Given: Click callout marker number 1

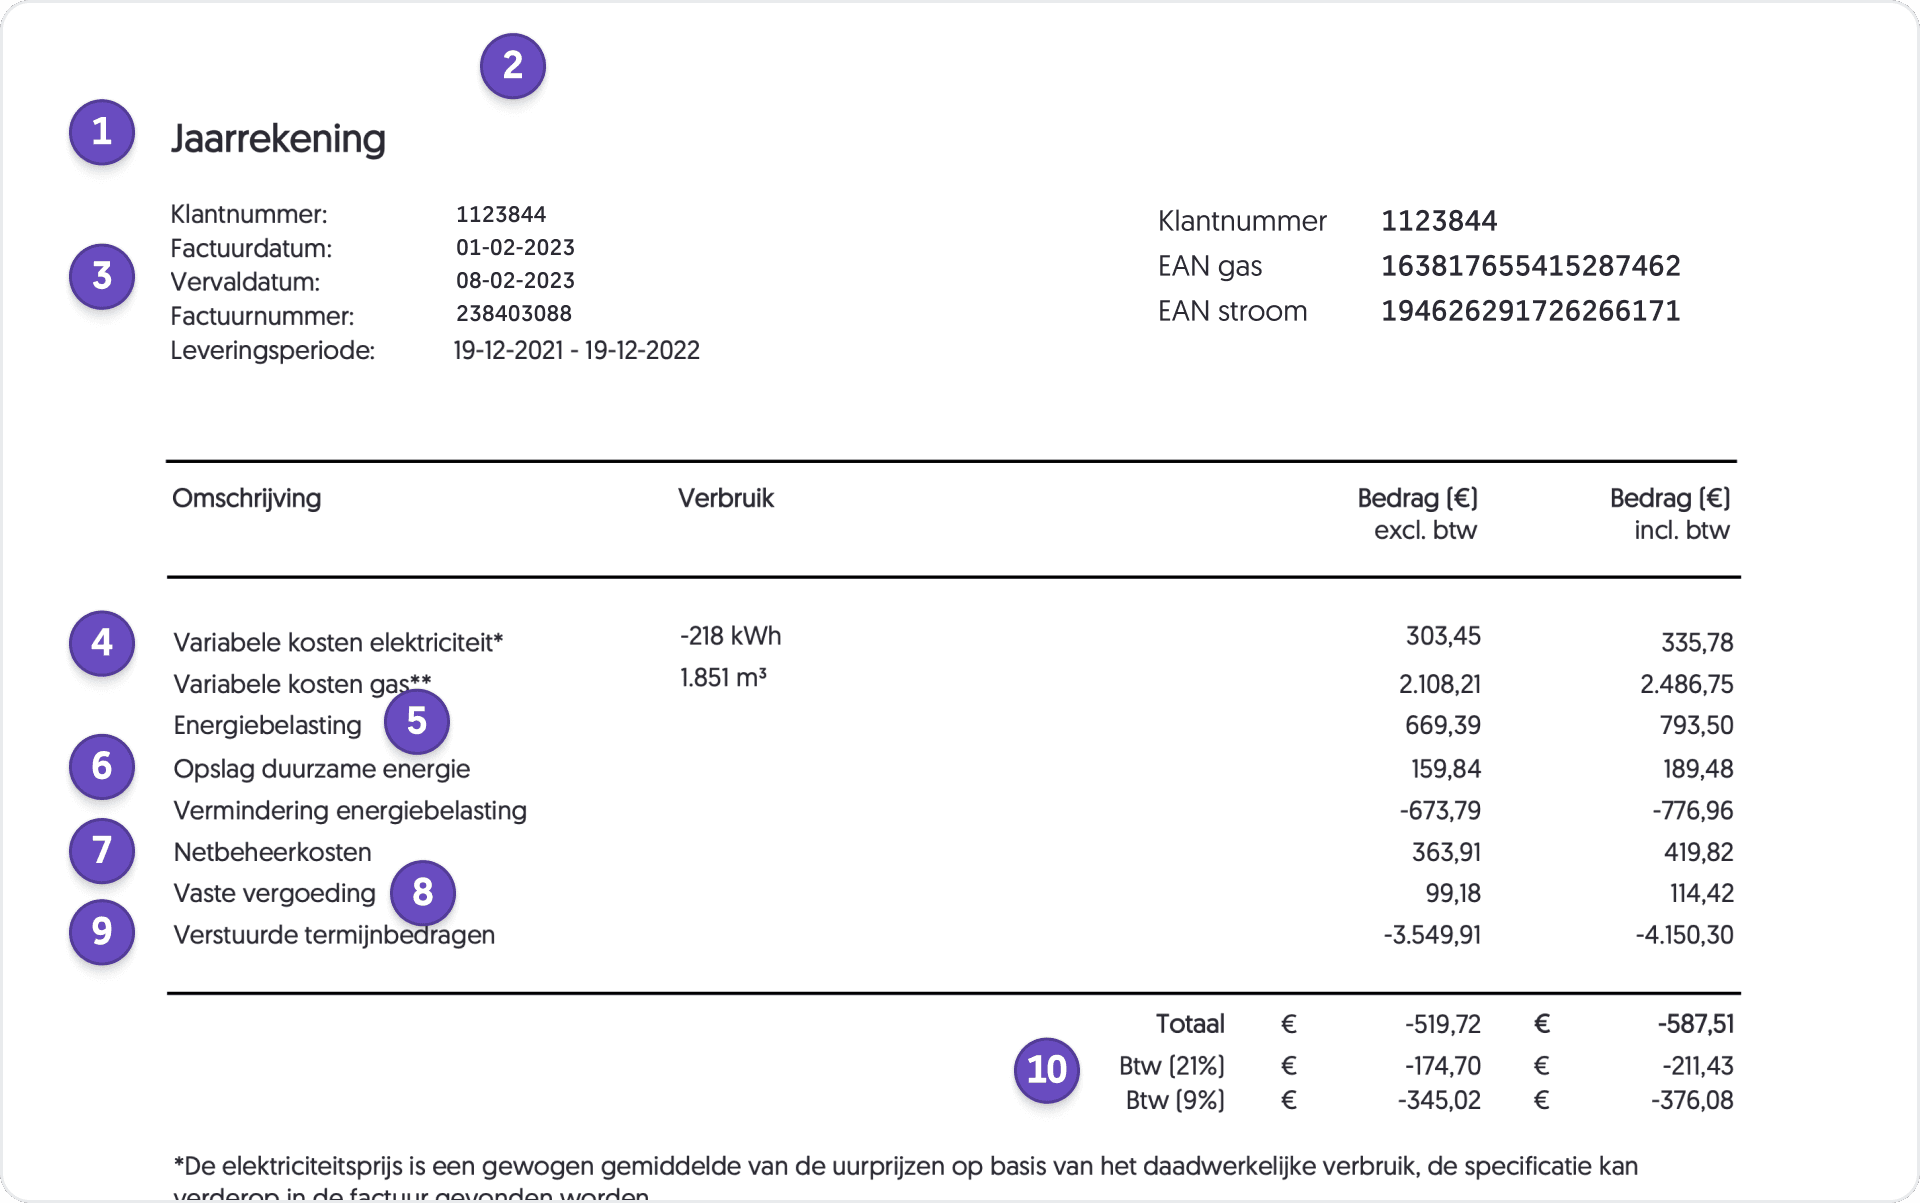Looking at the screenshot, I should pos(100,131).
